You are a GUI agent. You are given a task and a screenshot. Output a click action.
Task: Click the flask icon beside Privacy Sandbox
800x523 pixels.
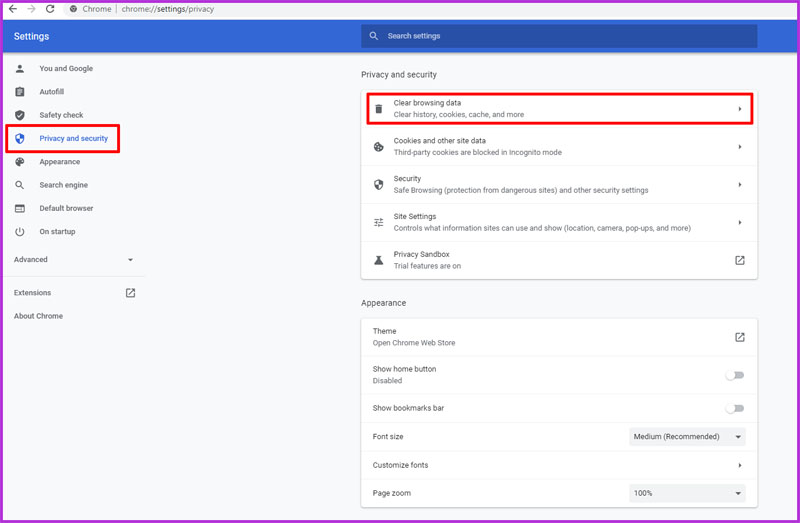[x=379, y=260]
